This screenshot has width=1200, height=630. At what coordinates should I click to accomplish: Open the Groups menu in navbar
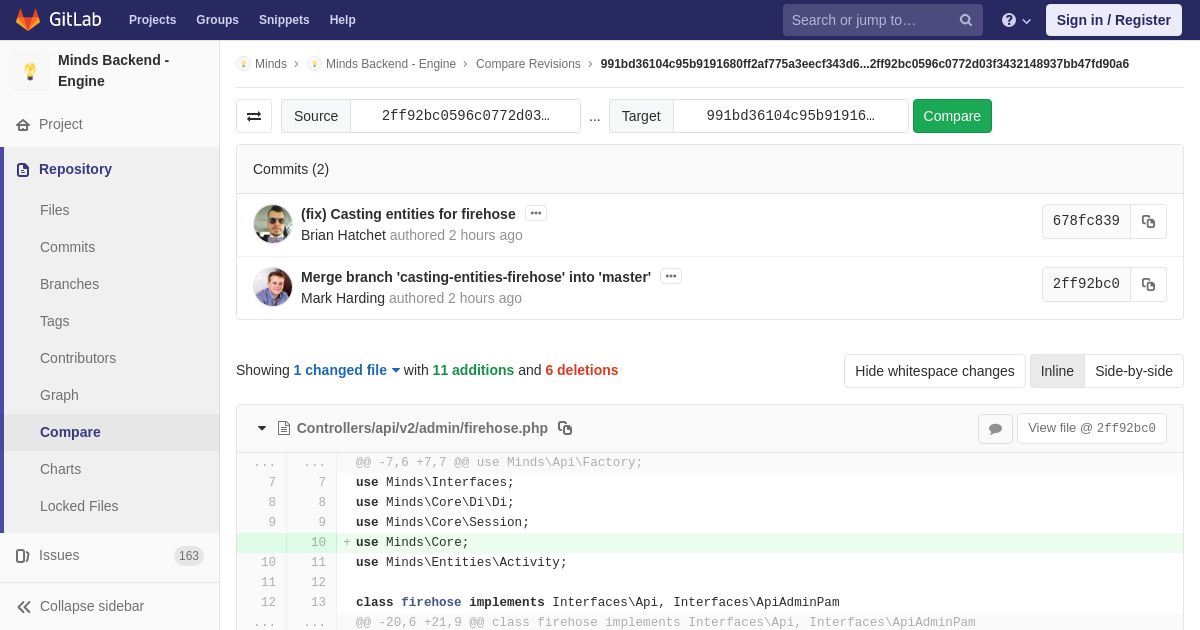coord(217,20)
